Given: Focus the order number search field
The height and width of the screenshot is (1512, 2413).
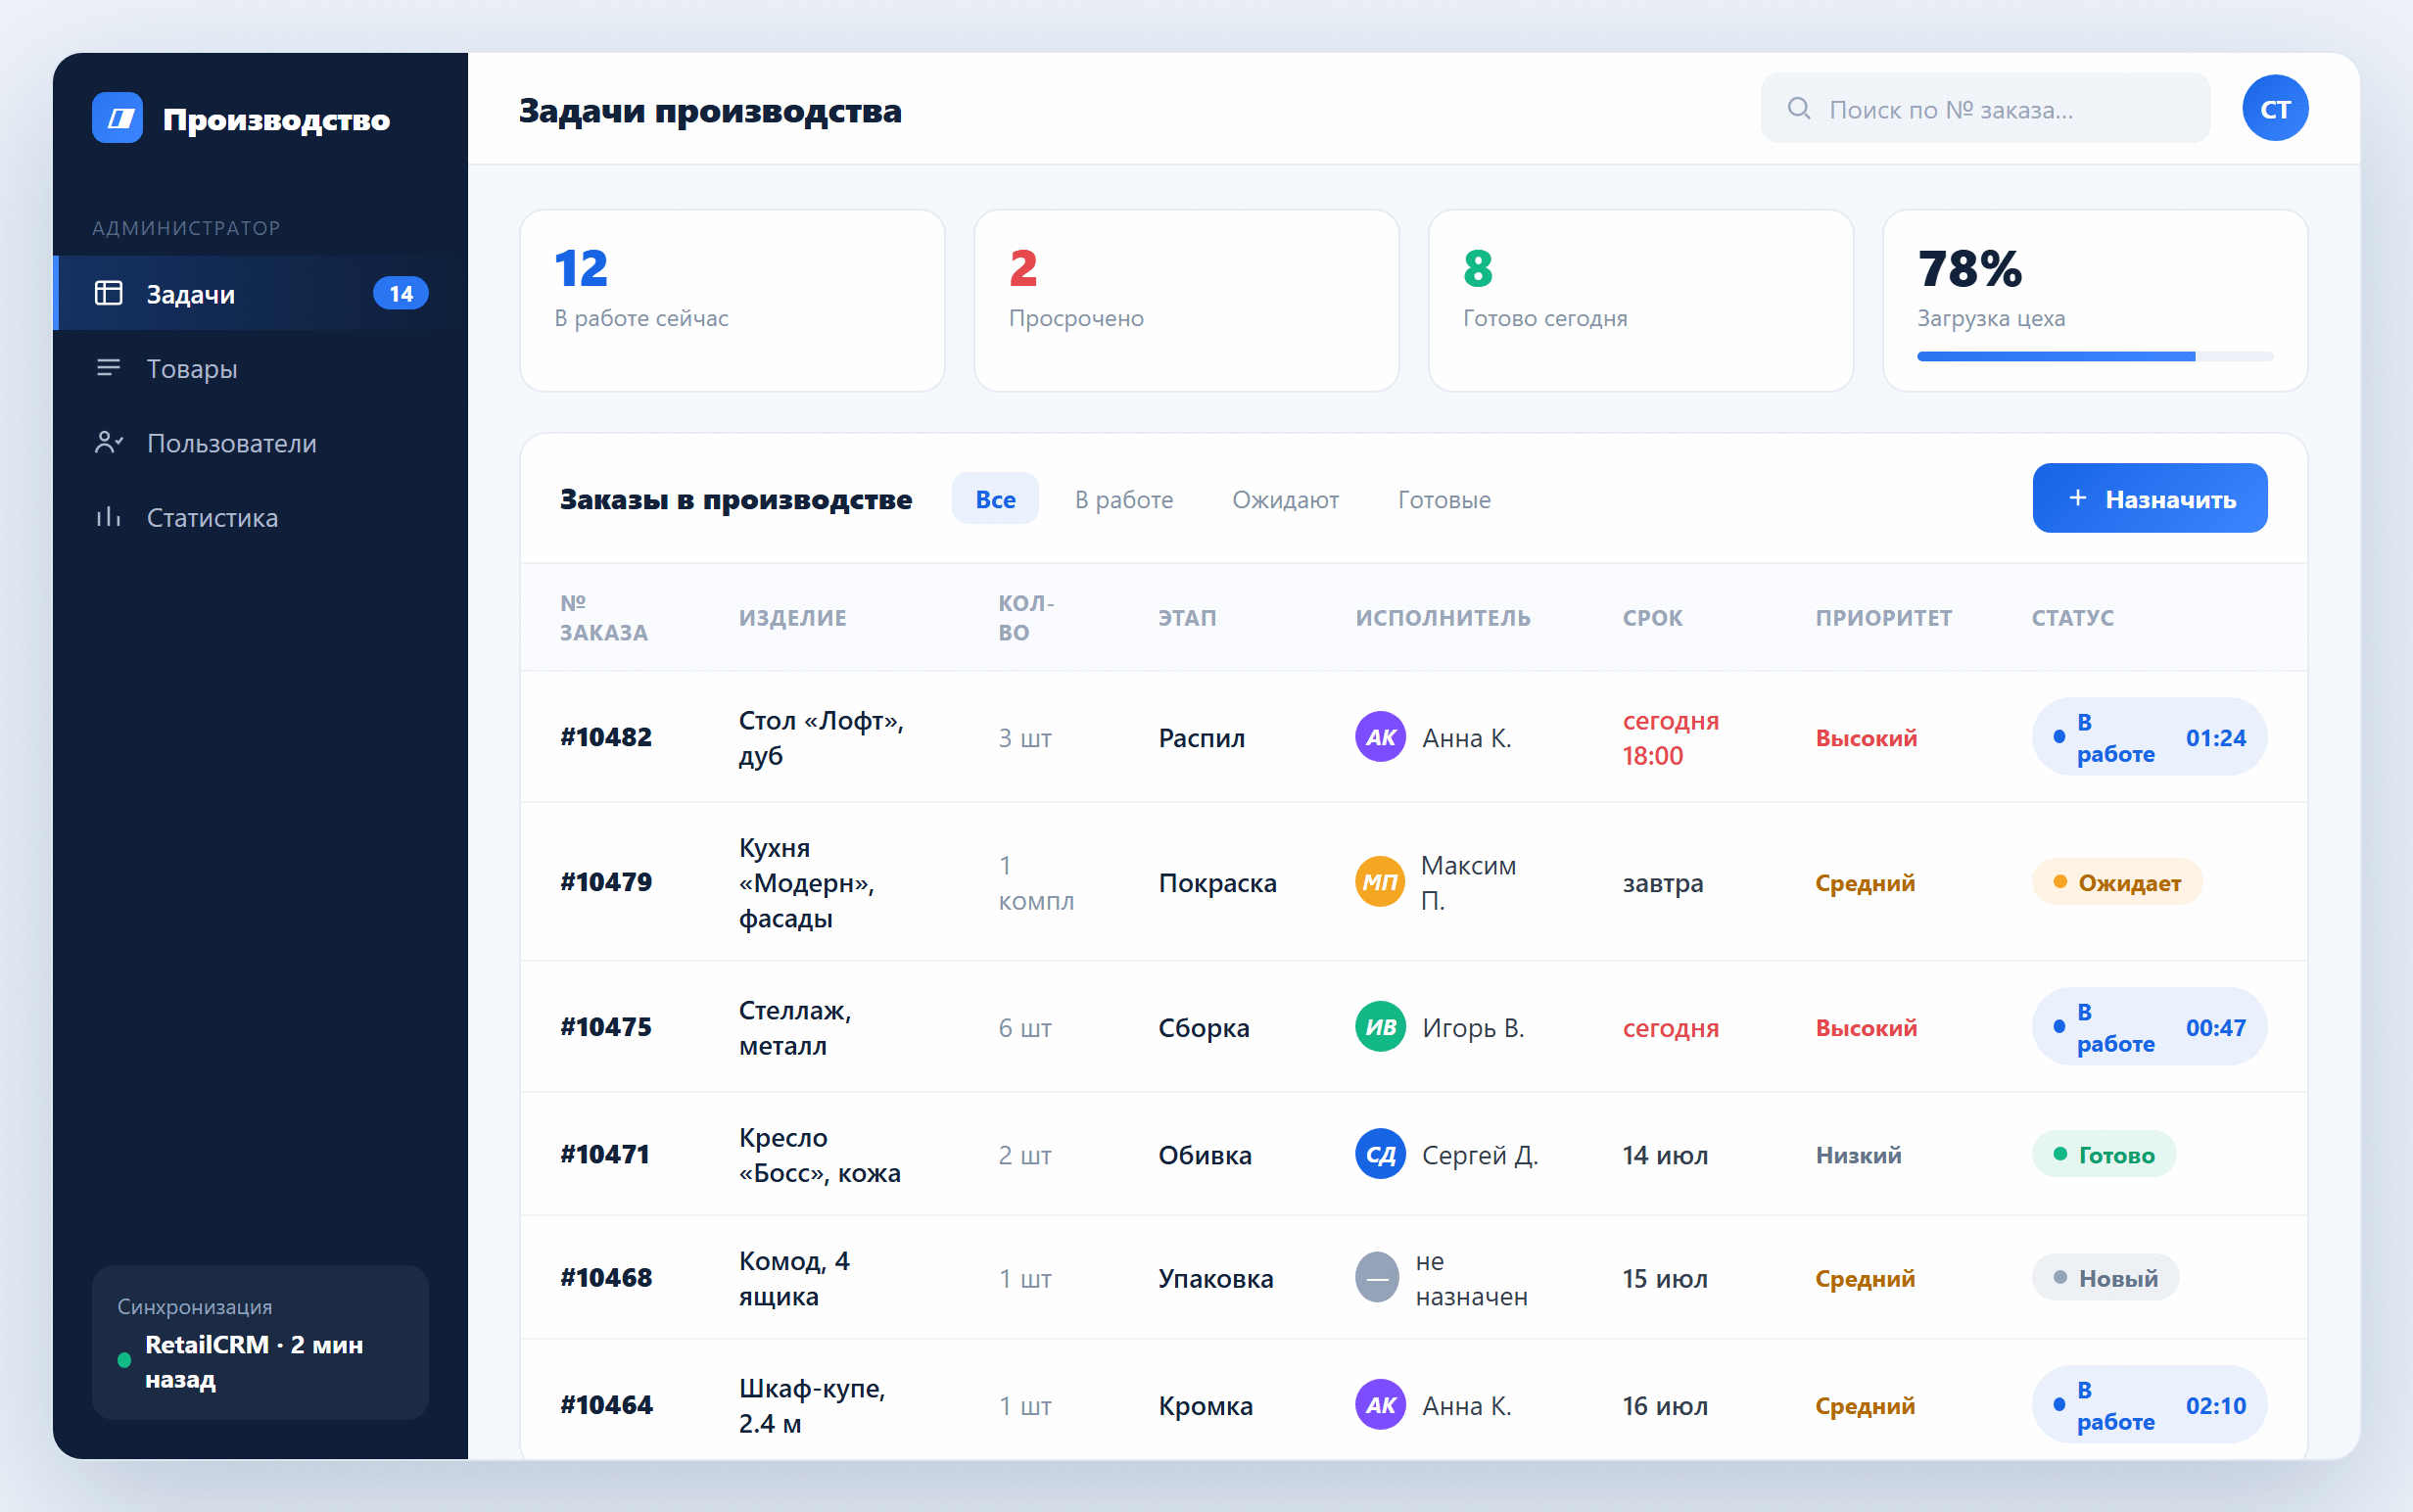Looking at the screenshot, I should point(1984,108).
